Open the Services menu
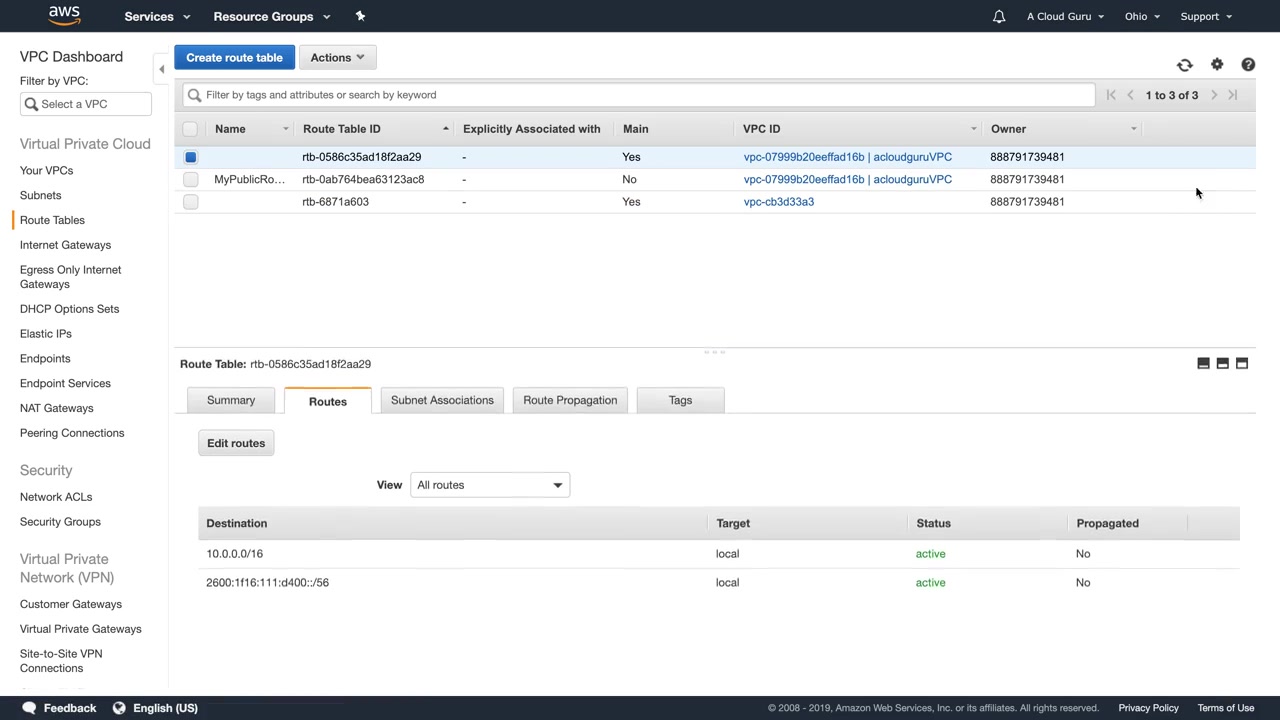This screenshot has height=720, width=1280. [156, 16]
